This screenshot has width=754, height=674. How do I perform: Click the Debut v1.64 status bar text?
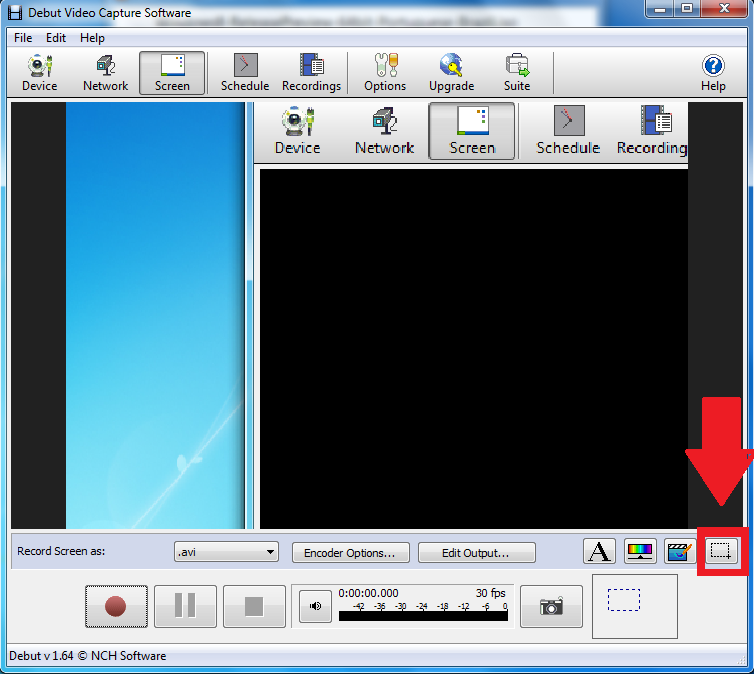[x=88, y=656]
